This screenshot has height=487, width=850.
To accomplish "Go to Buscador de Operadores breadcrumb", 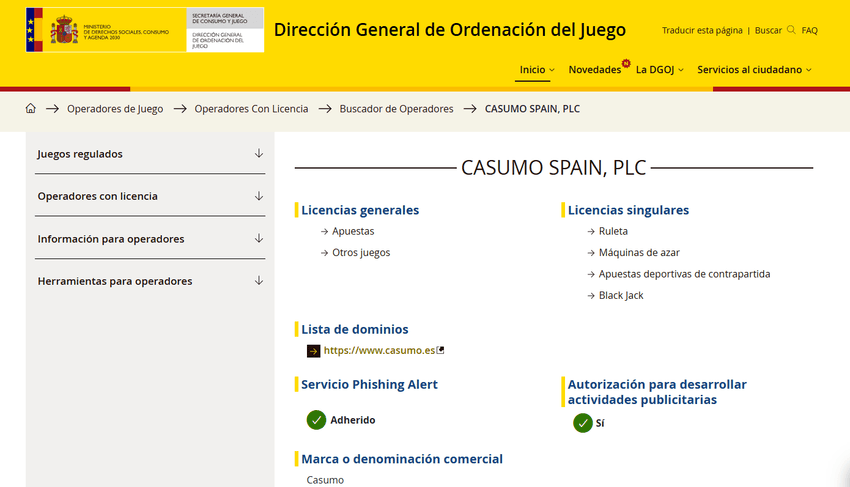I will 396,108.
